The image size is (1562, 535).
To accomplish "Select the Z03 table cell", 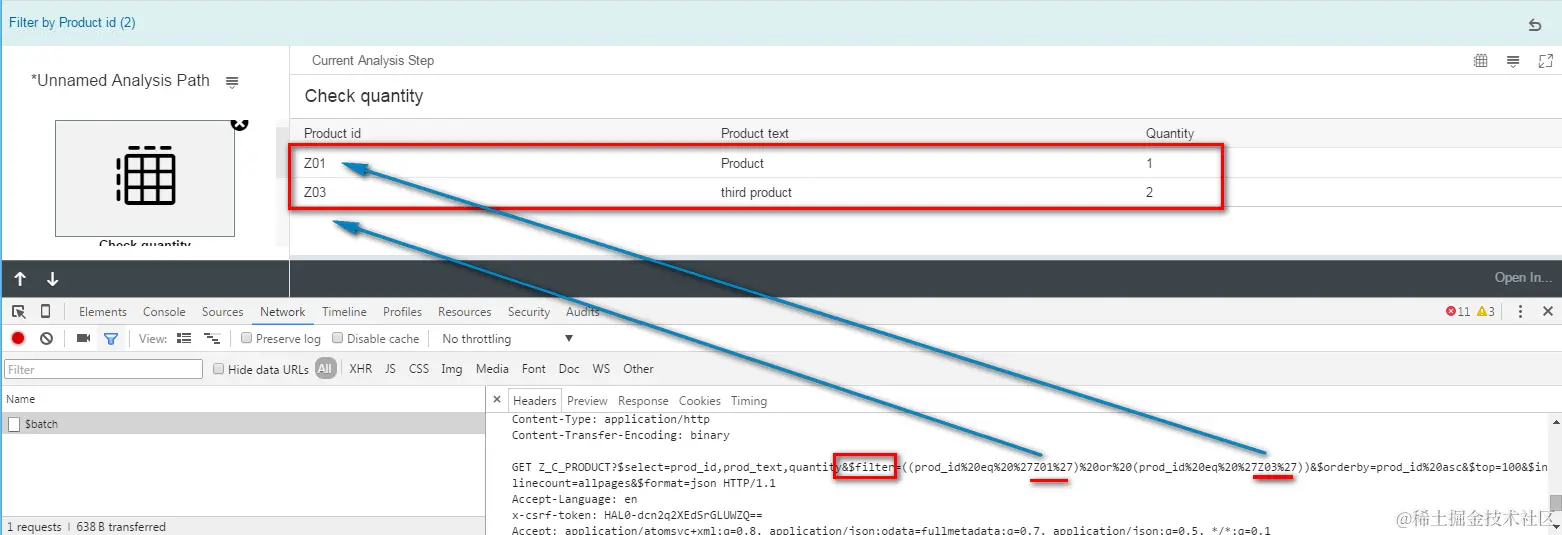I will point(315,192).
